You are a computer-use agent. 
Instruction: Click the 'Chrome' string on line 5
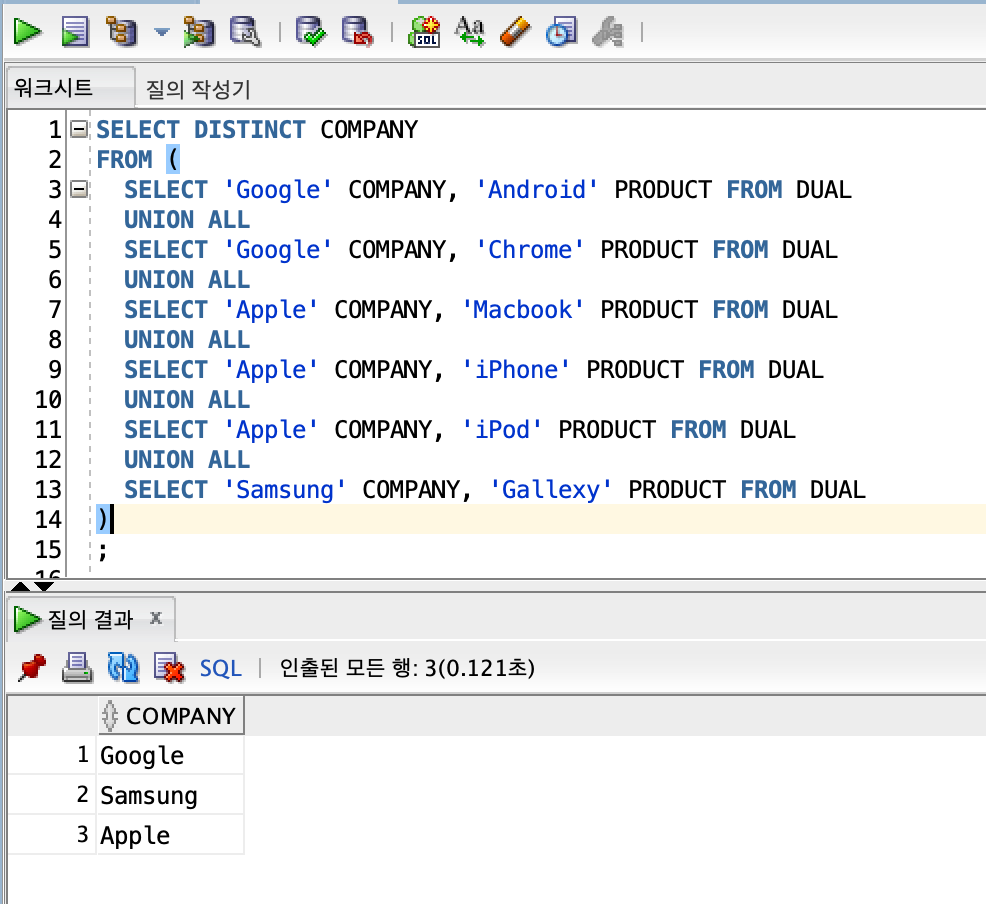[530, 250]
